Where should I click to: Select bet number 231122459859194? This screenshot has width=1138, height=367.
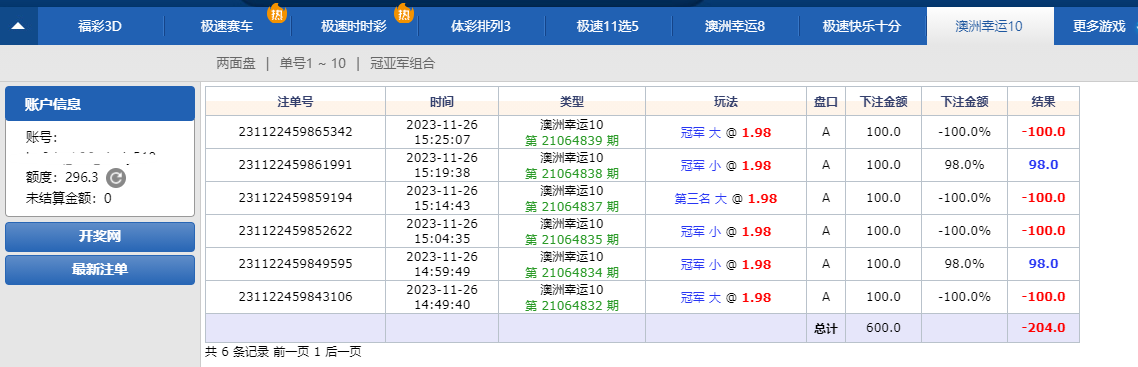pos(295,197)
